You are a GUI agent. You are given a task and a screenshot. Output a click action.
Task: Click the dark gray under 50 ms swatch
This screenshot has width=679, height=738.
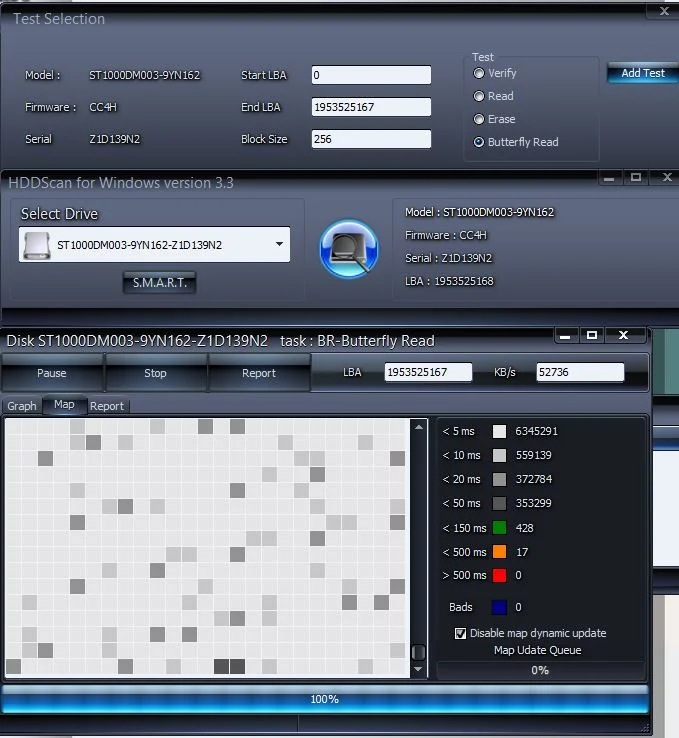click(499, 503)
